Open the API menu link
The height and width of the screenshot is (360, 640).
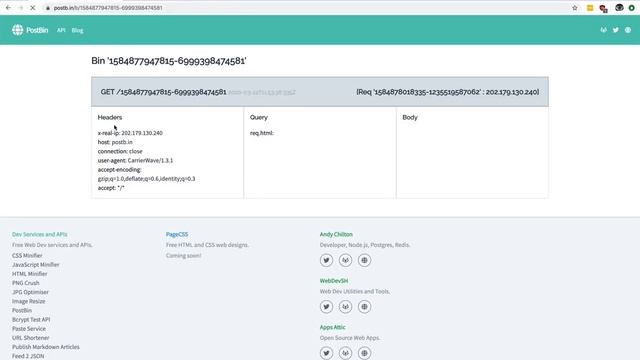(x=61, y=30)
